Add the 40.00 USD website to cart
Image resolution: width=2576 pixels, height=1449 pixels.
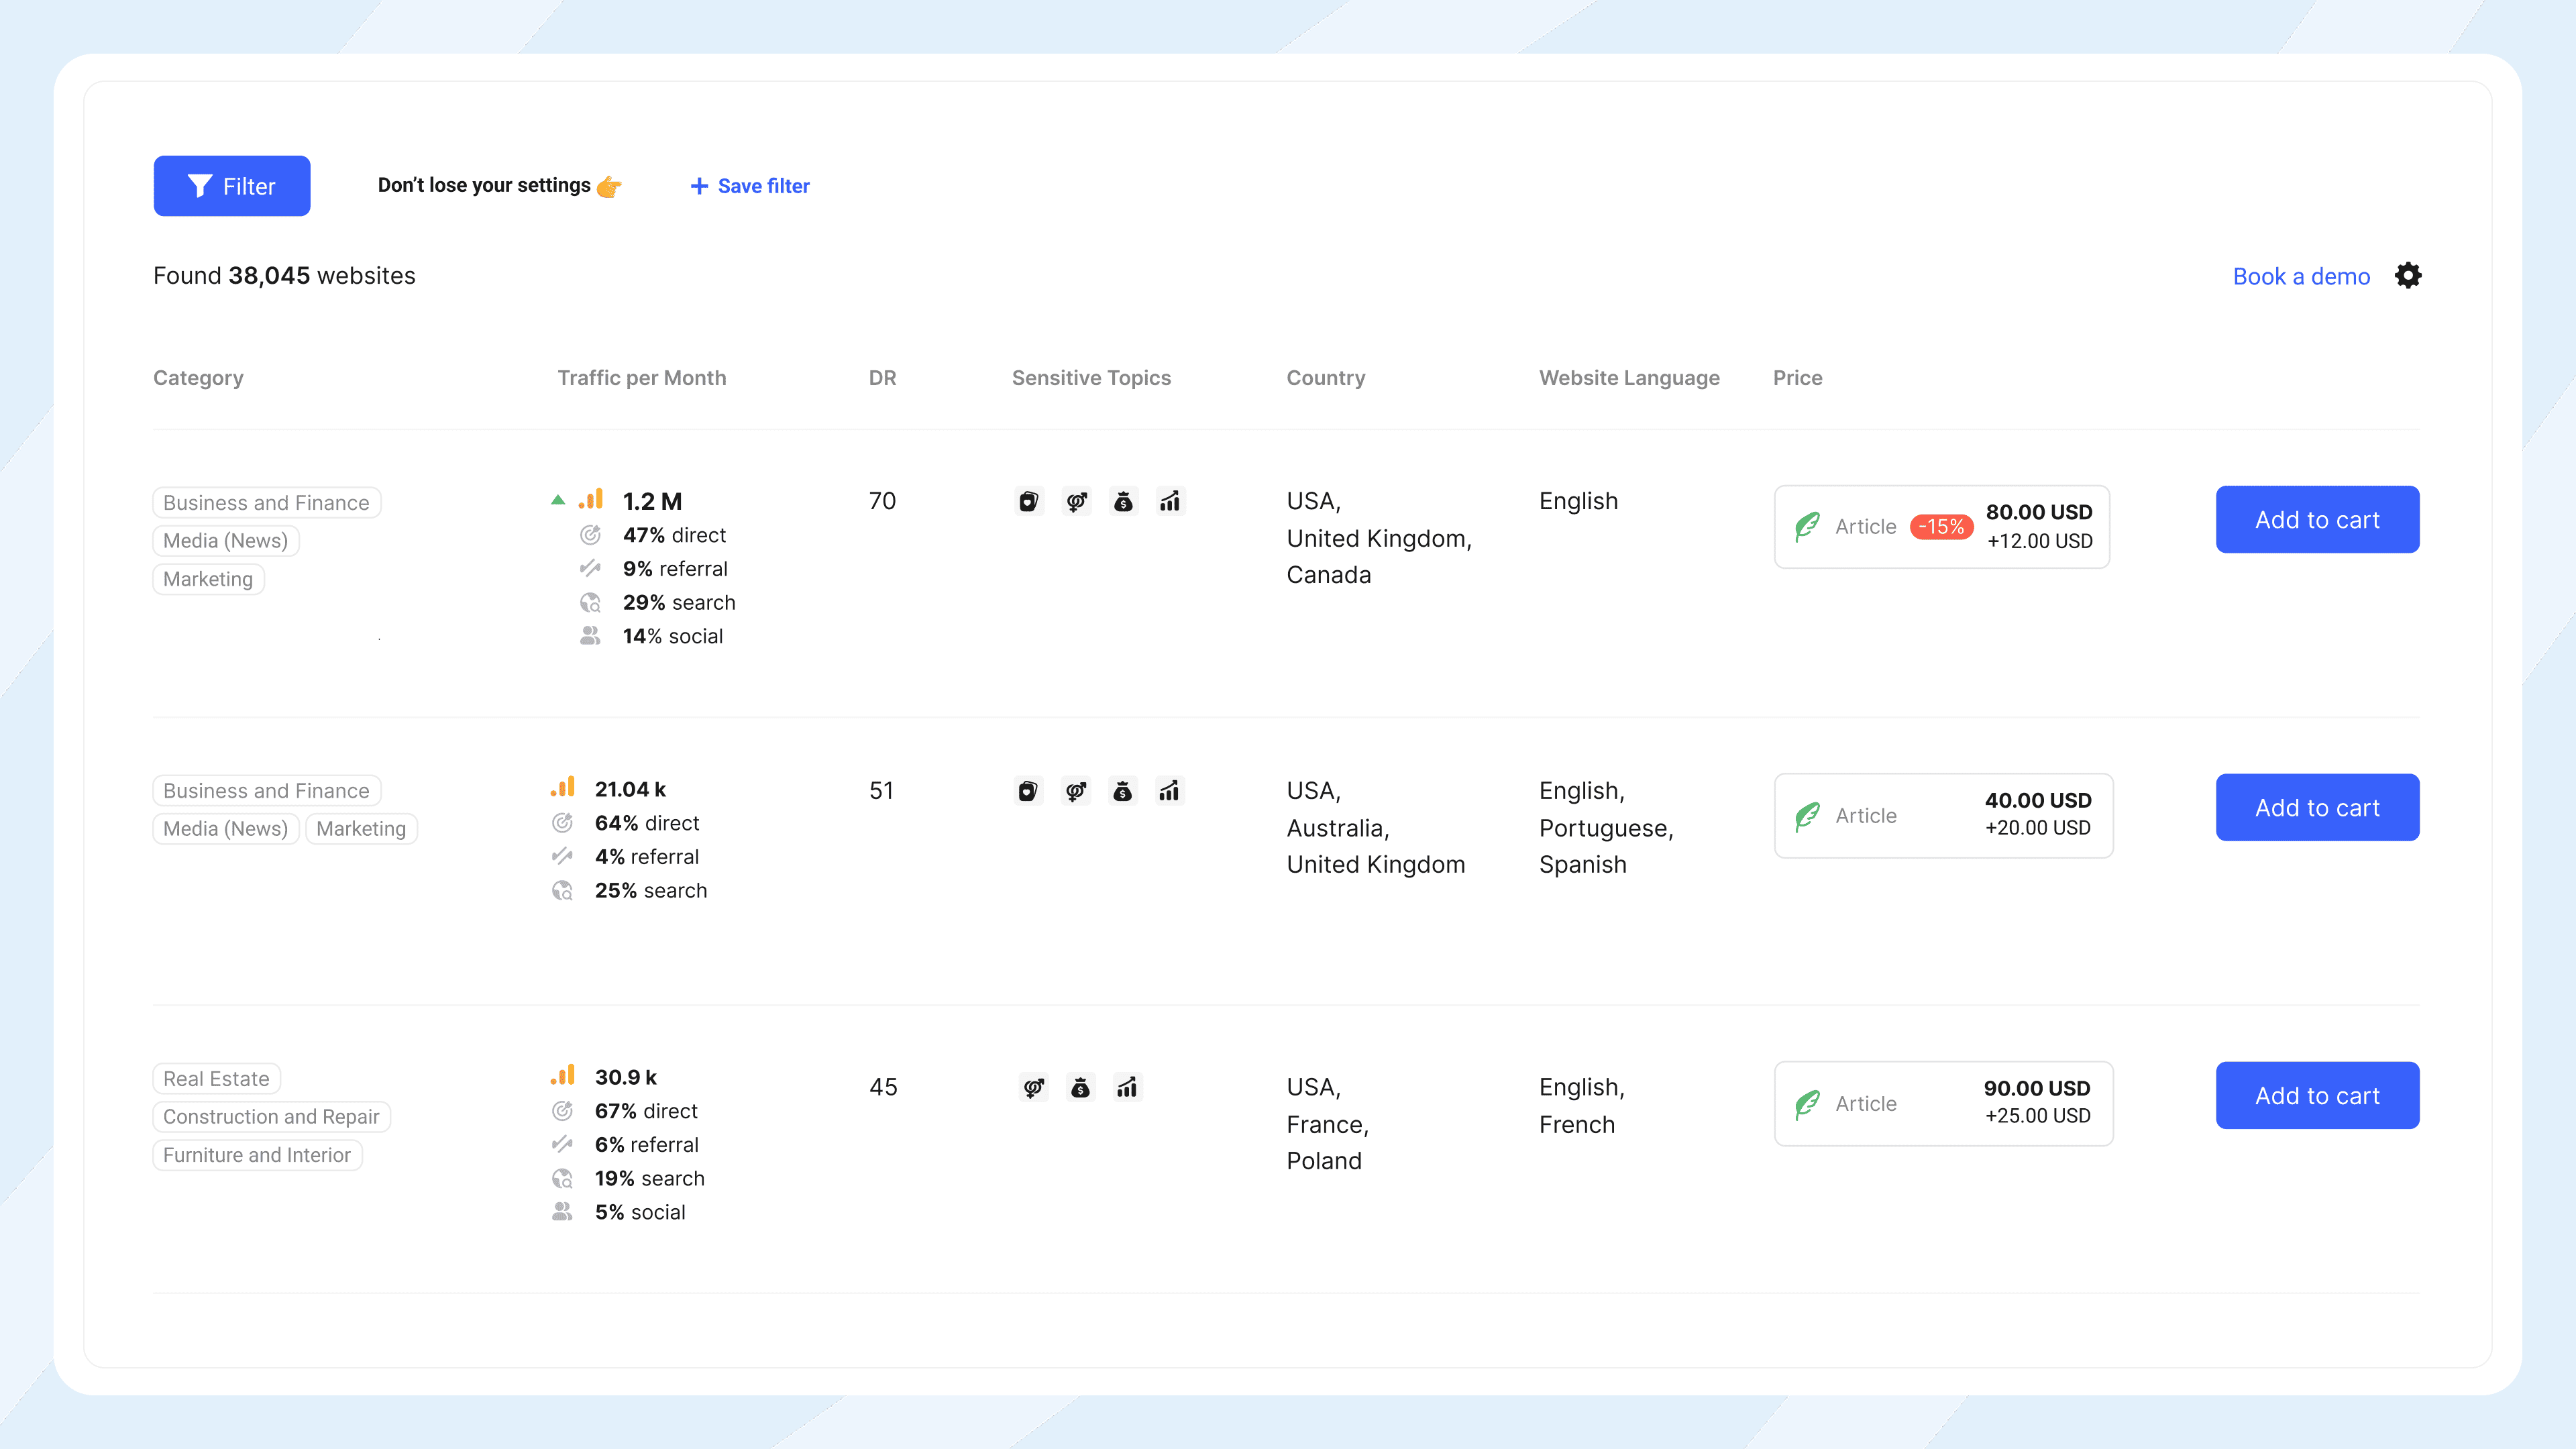[x=2317, y=807]
